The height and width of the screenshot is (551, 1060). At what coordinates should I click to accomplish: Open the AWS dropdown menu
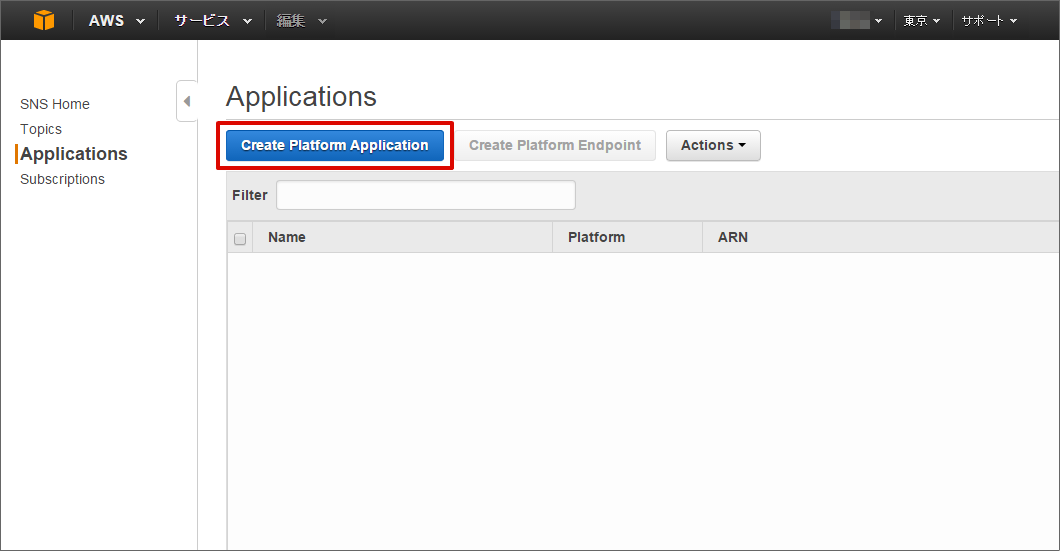click(116, 20)
